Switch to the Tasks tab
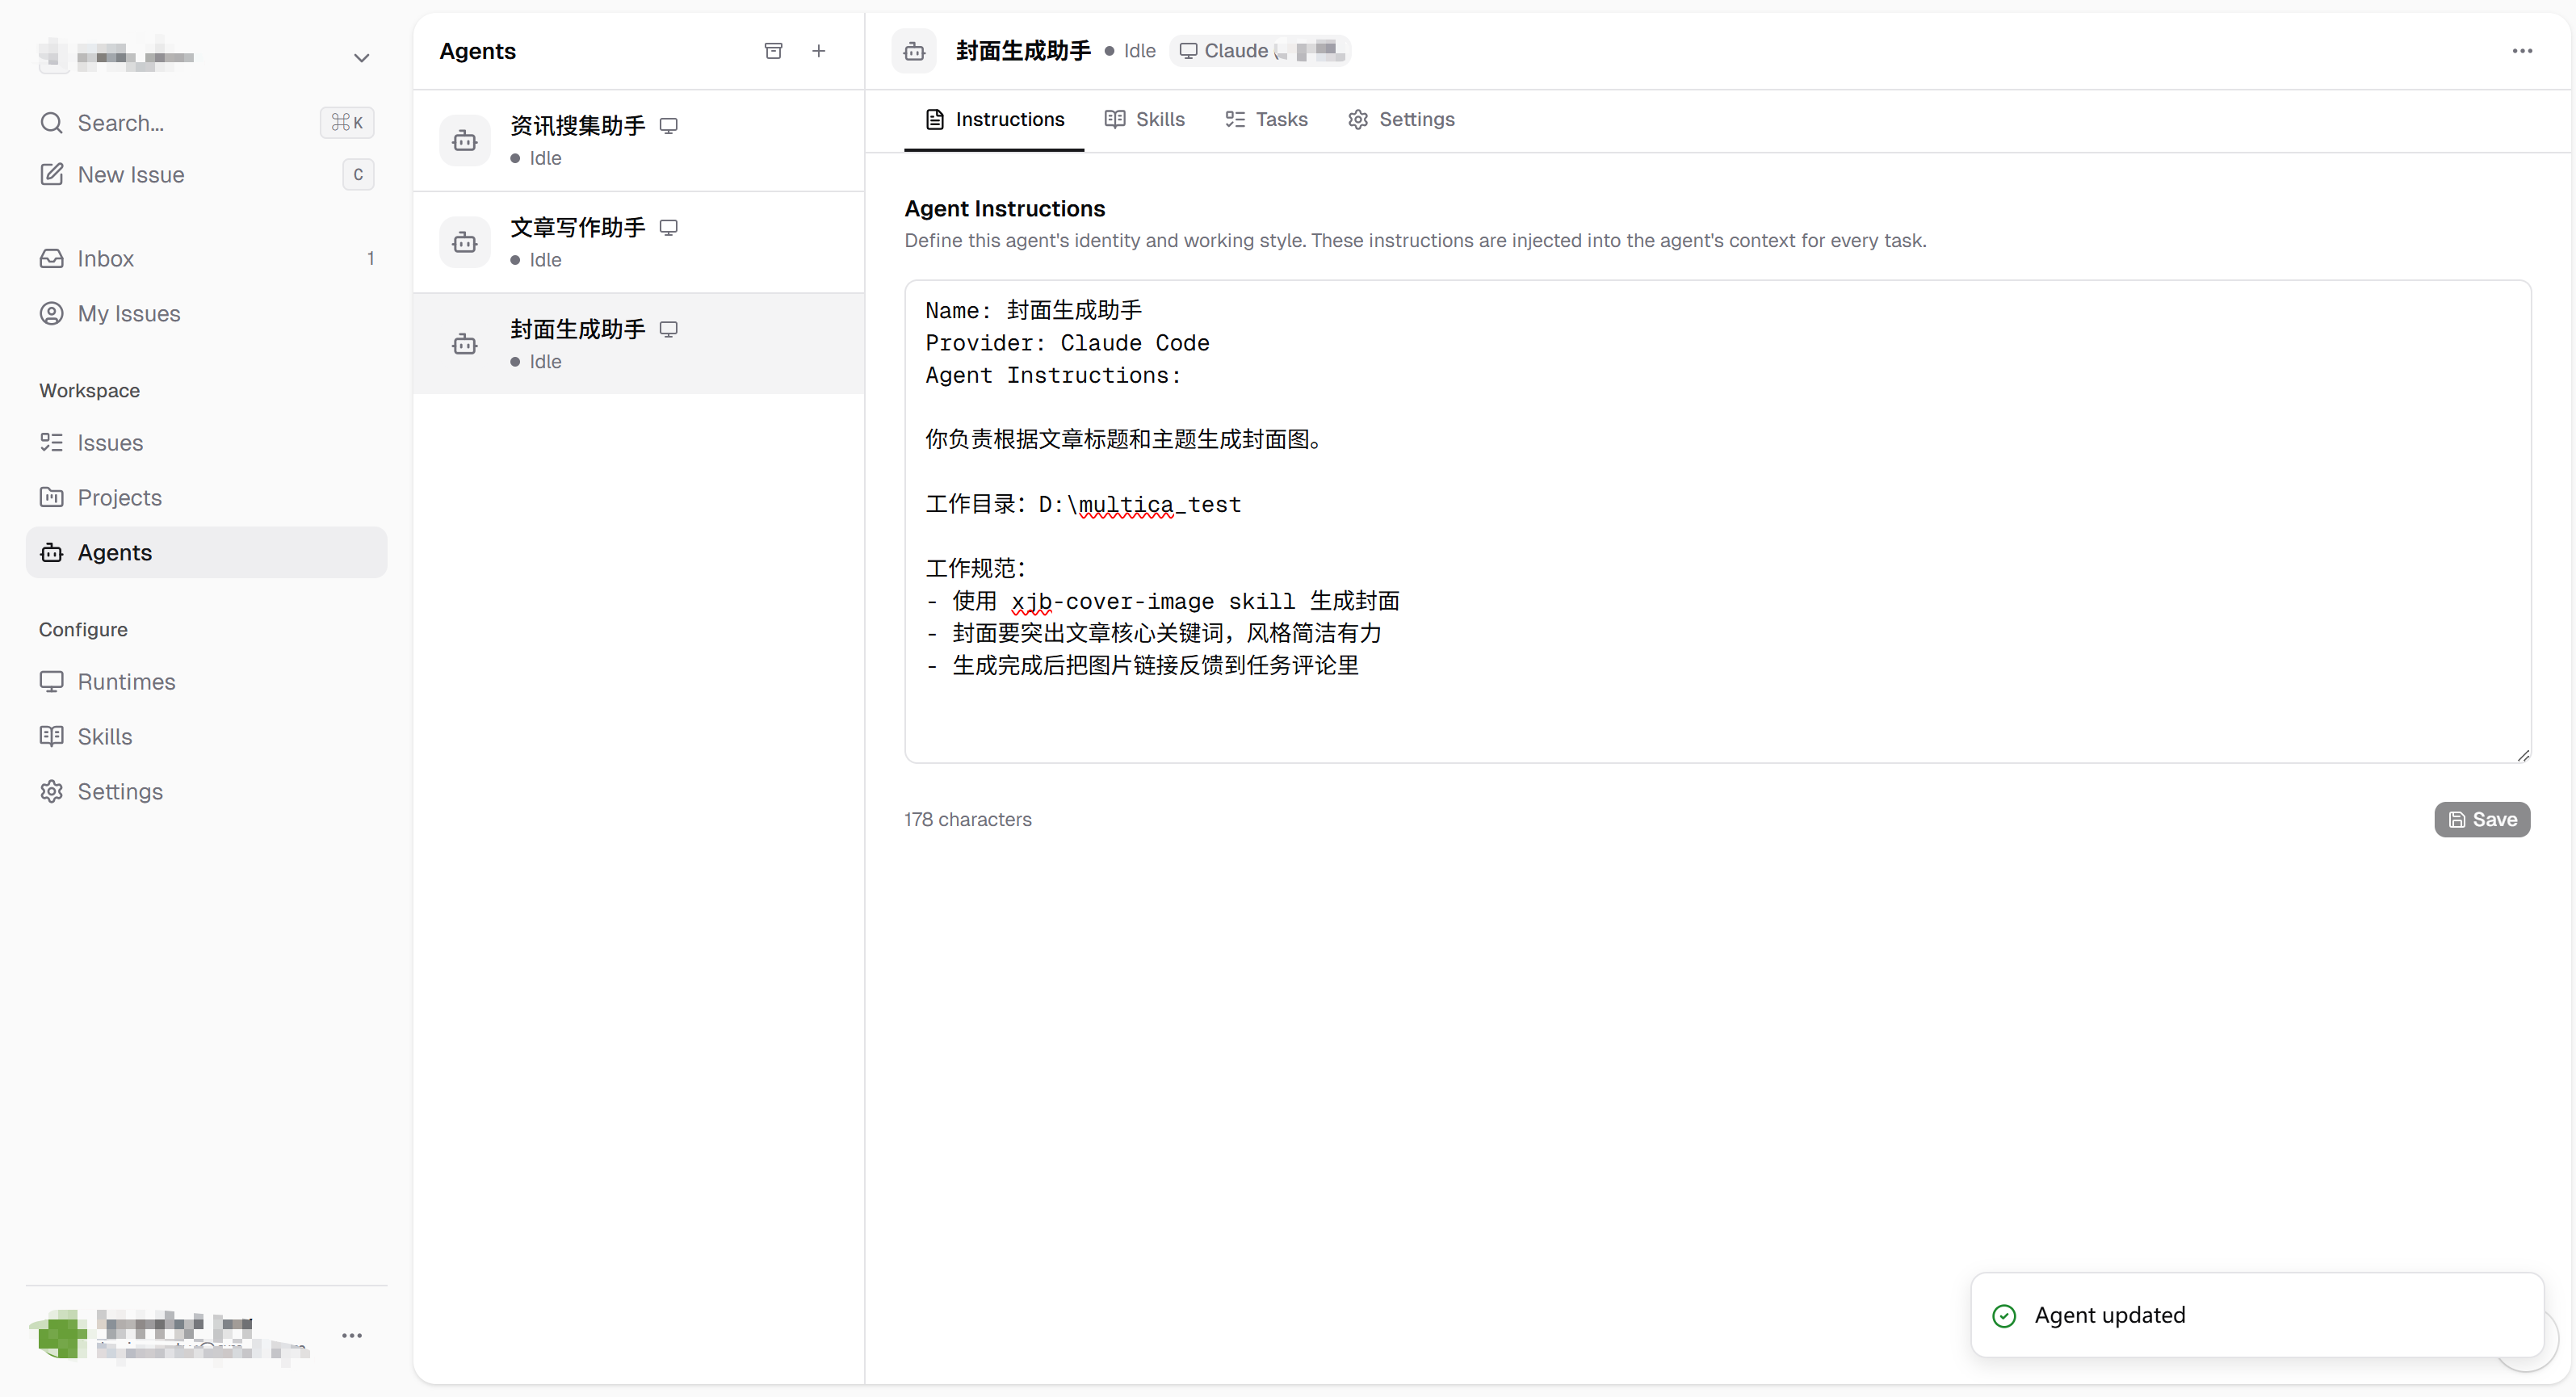 click(x=1267, y=120)
